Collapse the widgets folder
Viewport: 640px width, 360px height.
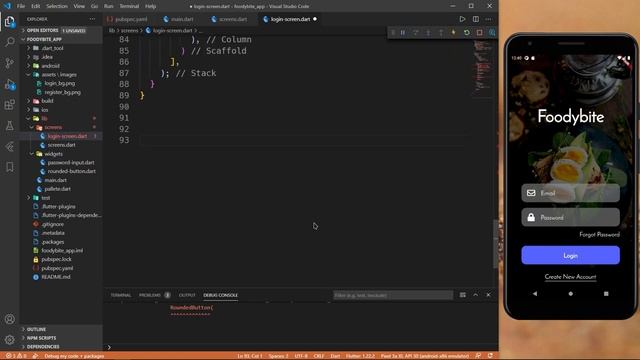61,154
